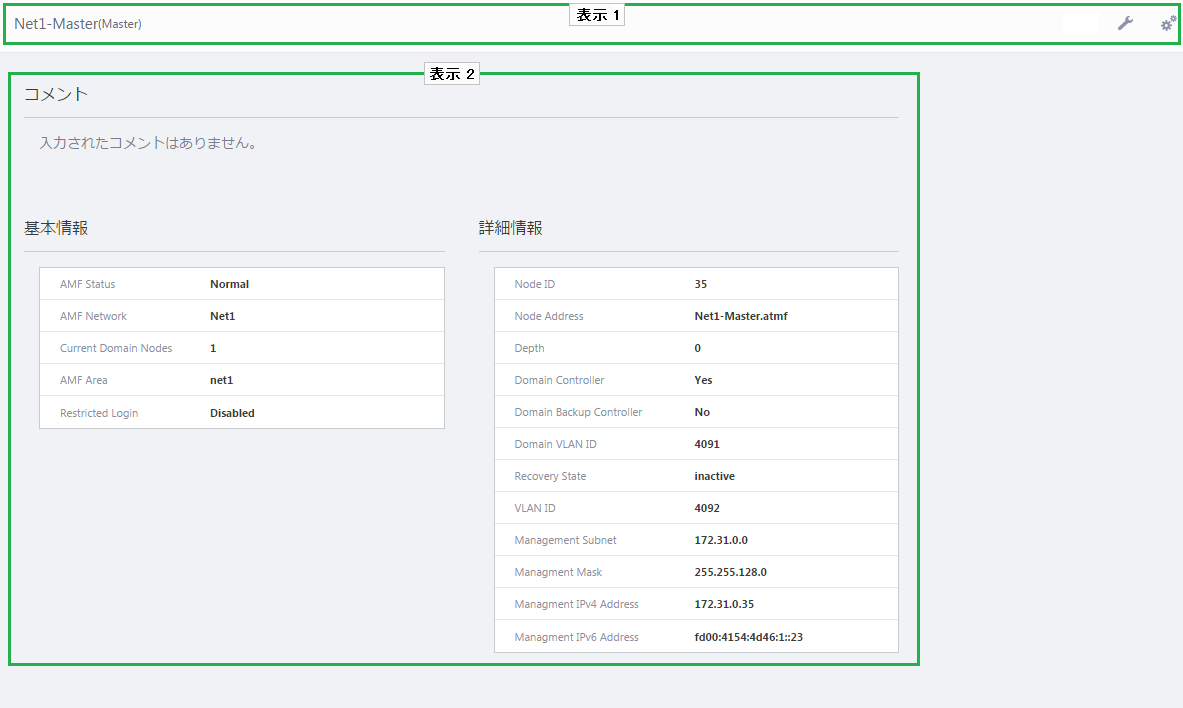Viewport: 1183px width, 708px height.
Task: Select the Managment IPv4 Address value 172.31.0.35
Action: (x=724, y=604)
